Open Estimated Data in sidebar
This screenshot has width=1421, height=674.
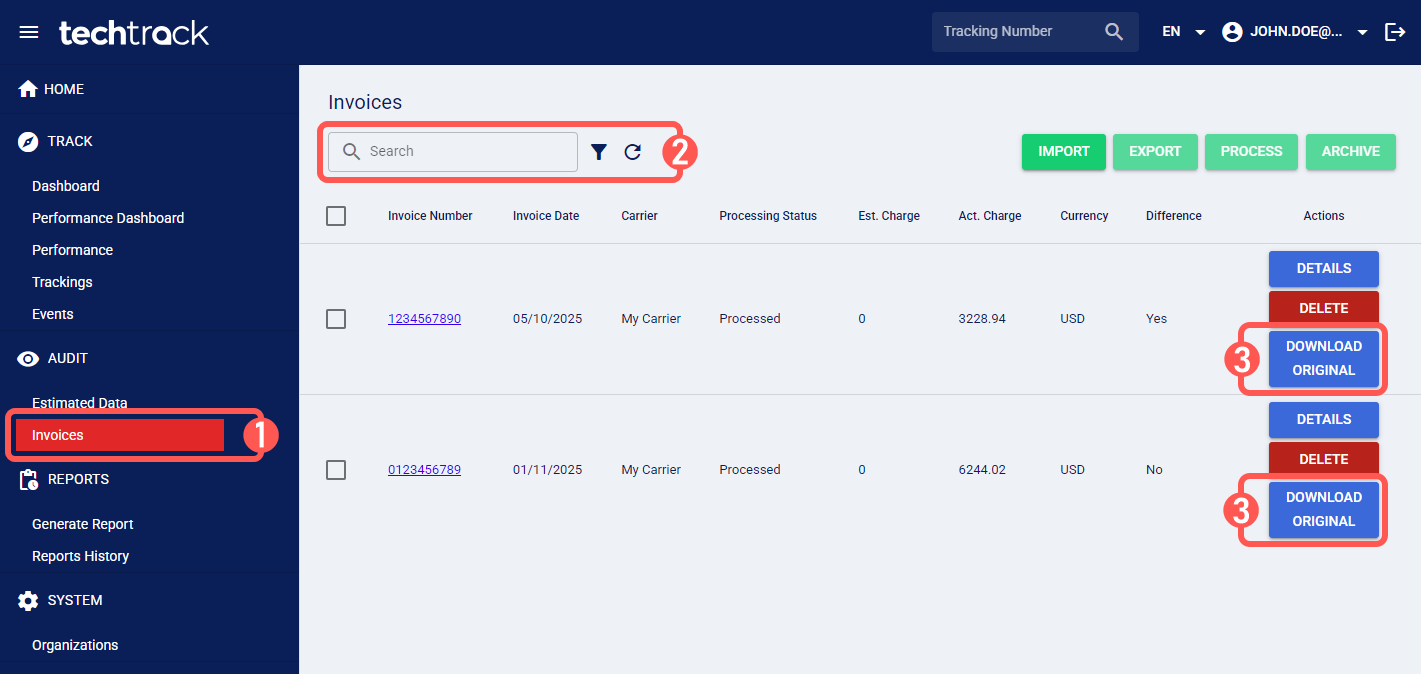click(x=80, y=403)
